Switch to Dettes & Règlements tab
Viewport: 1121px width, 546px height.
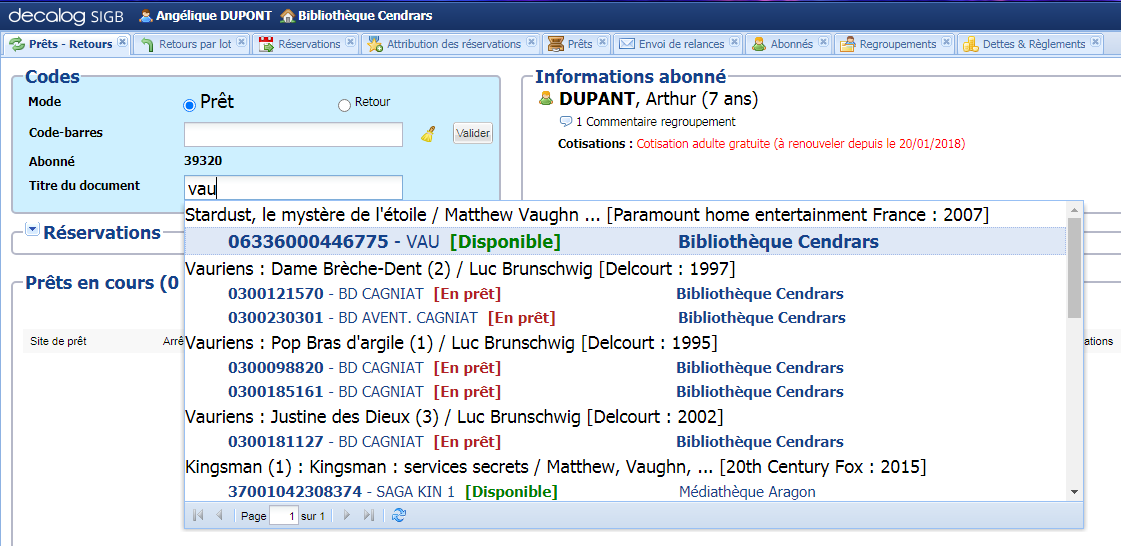tap(1033, 44)
